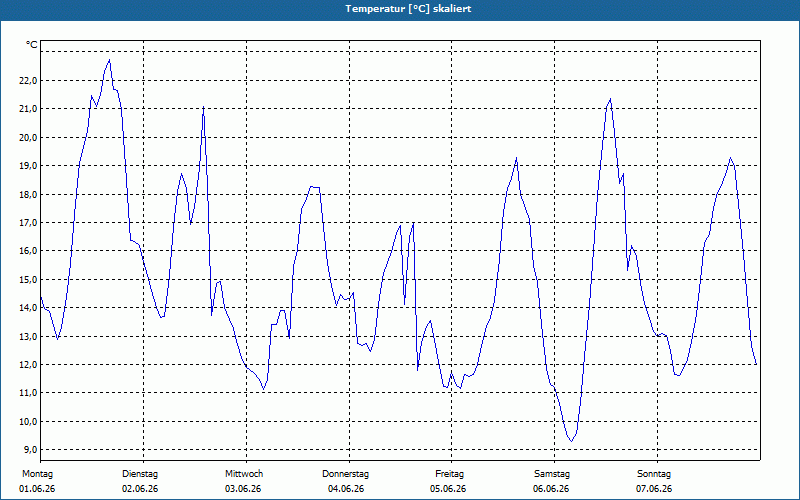800x500 pixels.
Task: Click the Samstag day label
Action: pyautogui.click(x=552, y=474)
